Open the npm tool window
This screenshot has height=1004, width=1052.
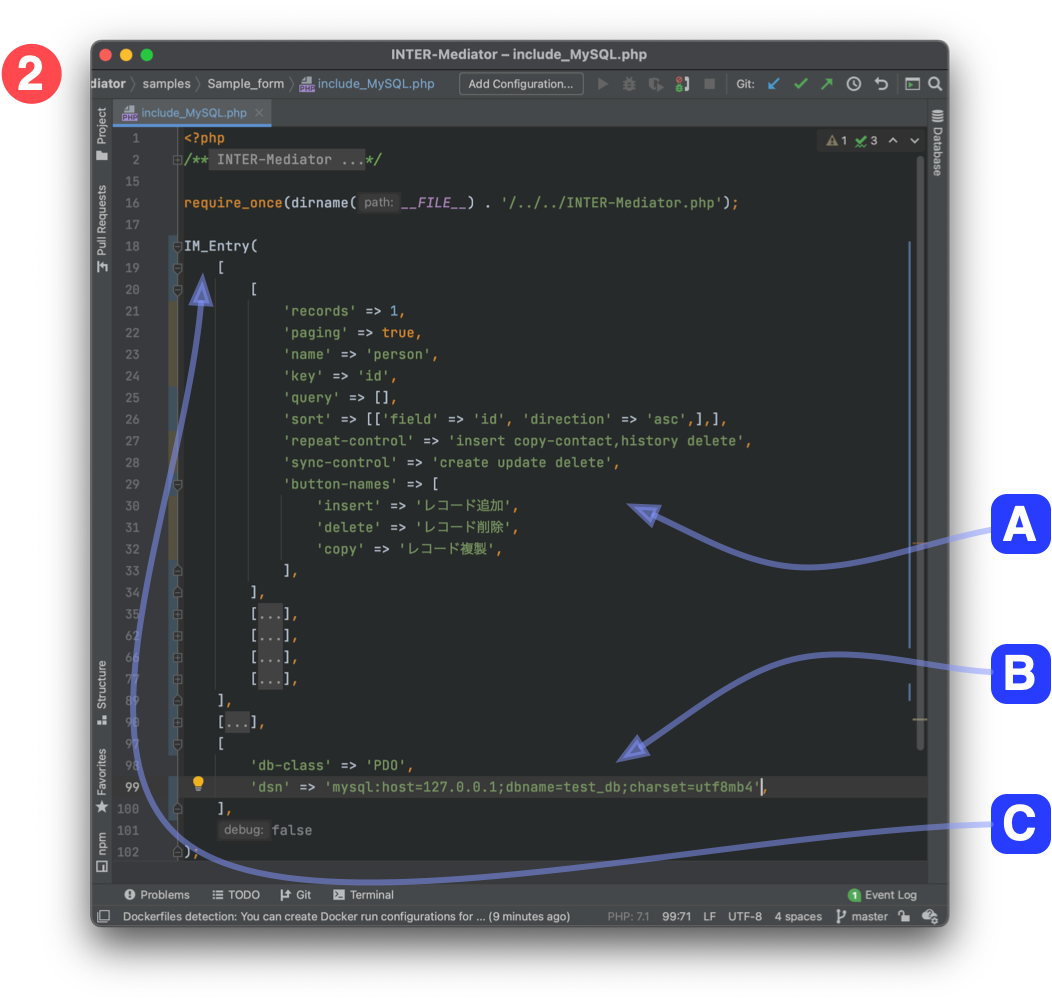click(101, 852)
